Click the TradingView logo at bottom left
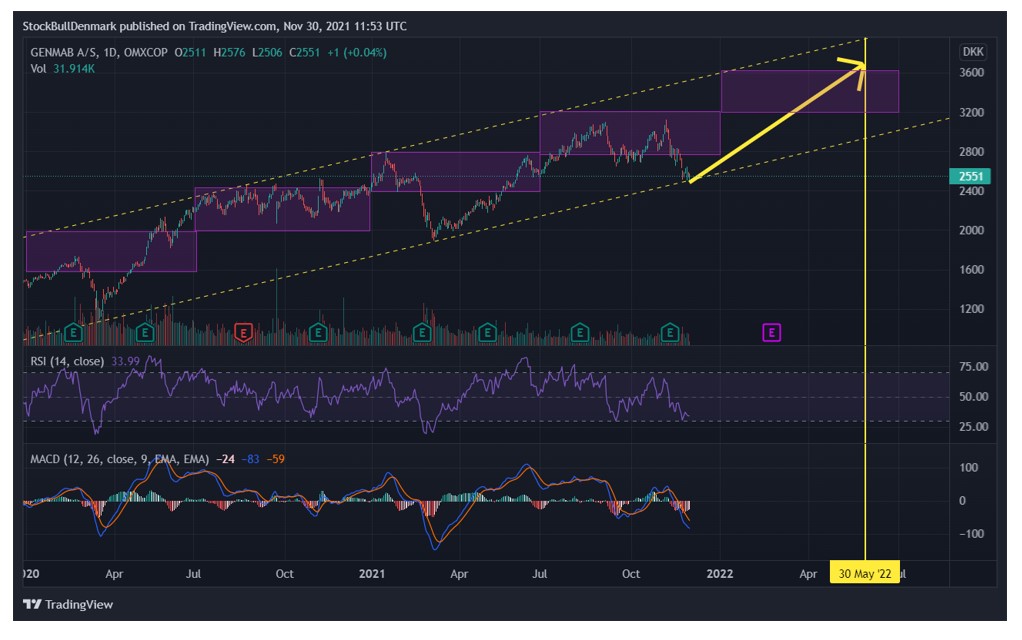1022x640 pixels. click(68, 604)
